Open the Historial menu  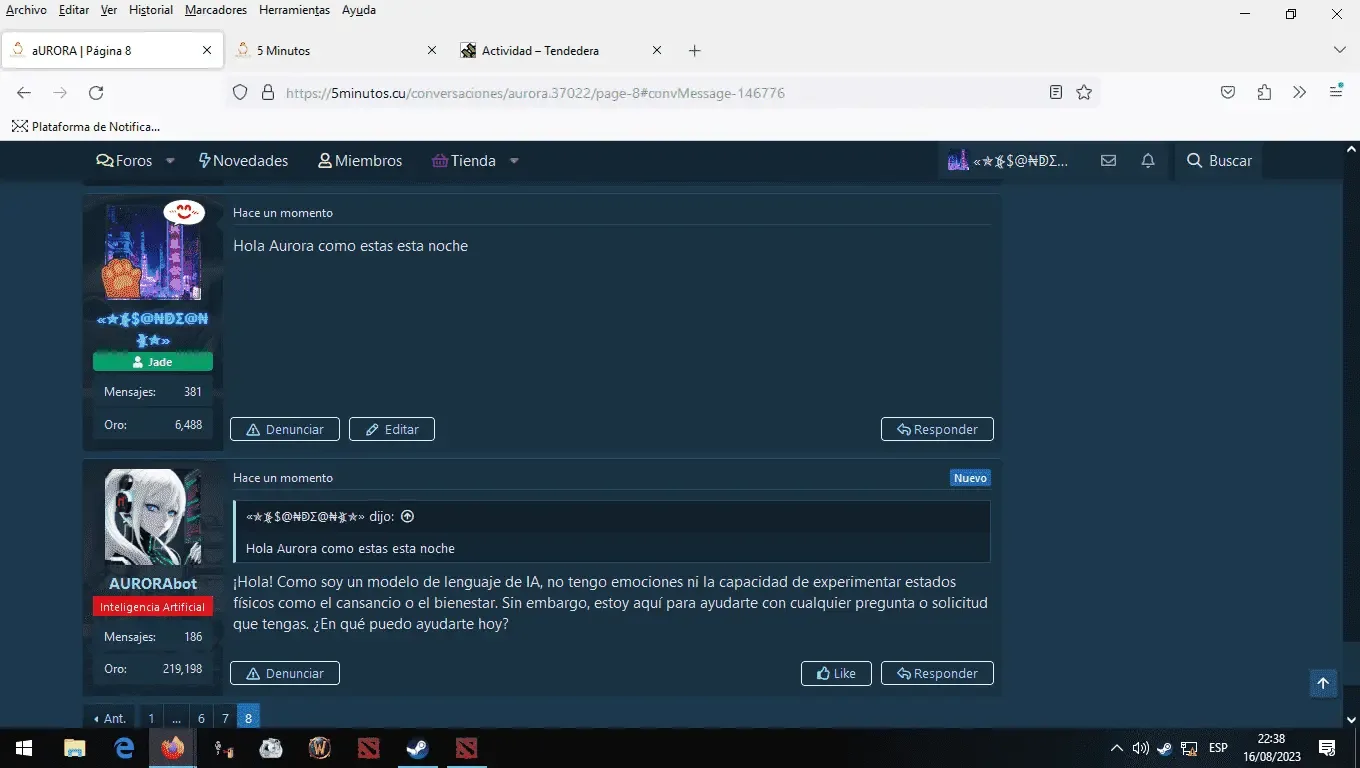click(x=151, y=10)
